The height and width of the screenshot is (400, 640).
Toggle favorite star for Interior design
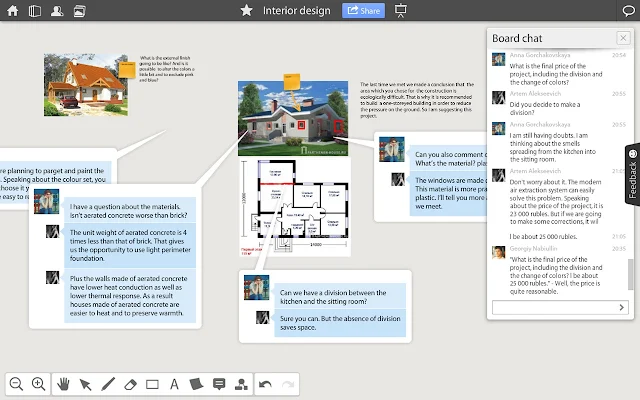247,10
